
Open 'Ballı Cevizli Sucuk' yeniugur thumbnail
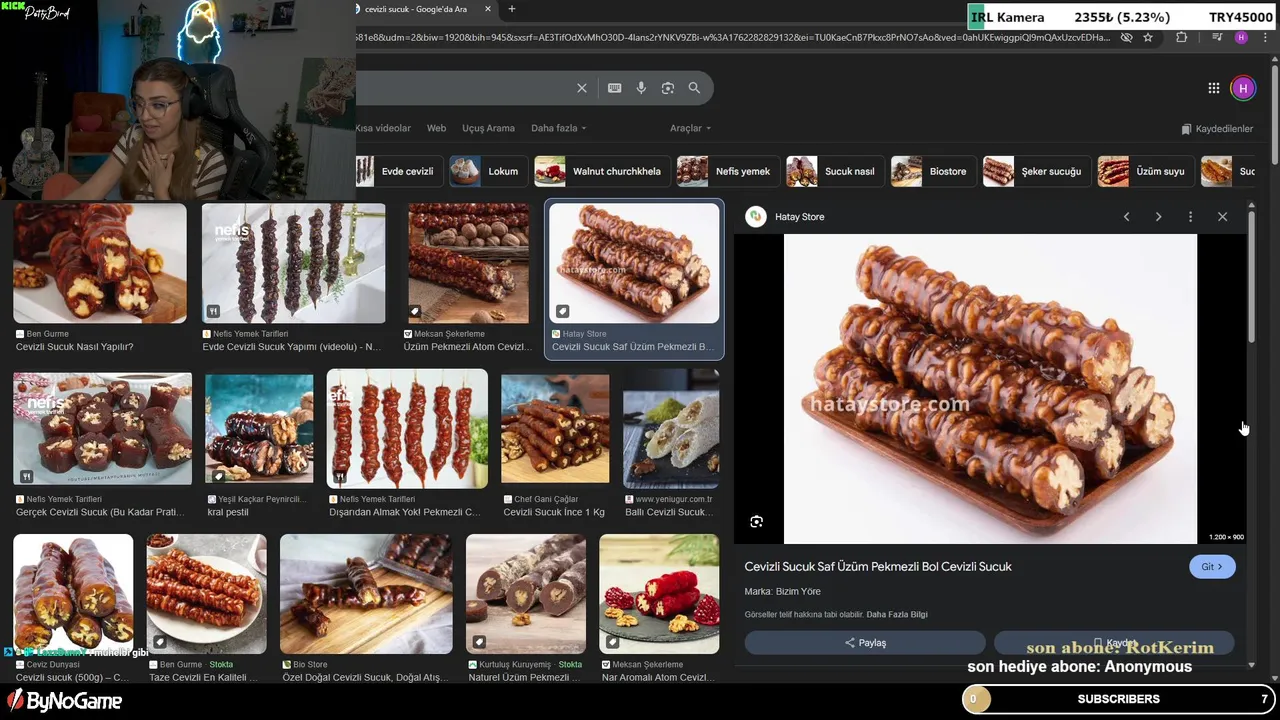click(671, 428)
